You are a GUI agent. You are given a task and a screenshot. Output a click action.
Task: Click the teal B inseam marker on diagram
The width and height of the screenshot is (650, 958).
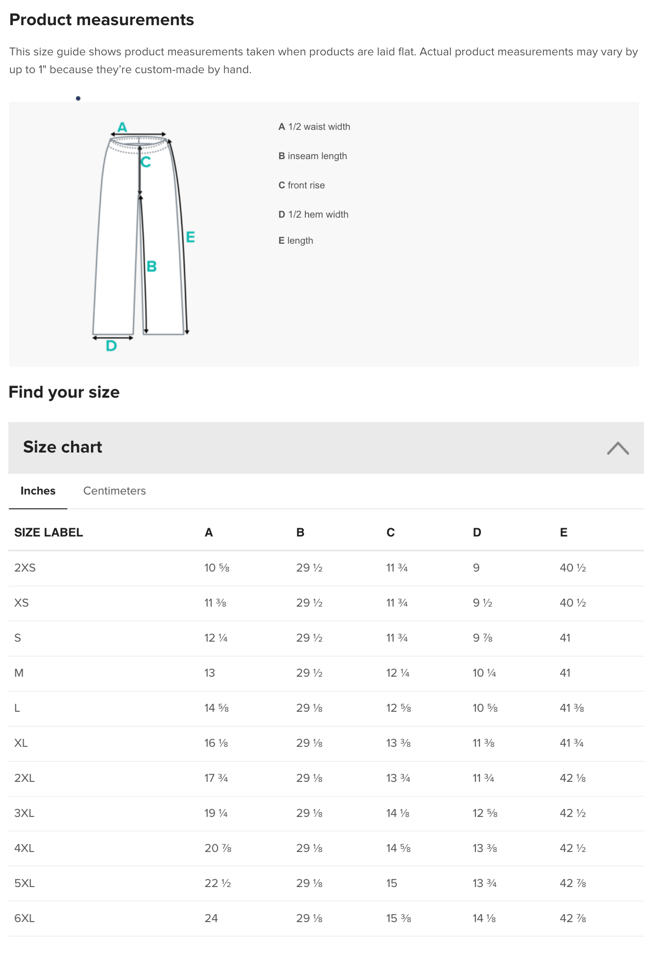click(151, 267)
